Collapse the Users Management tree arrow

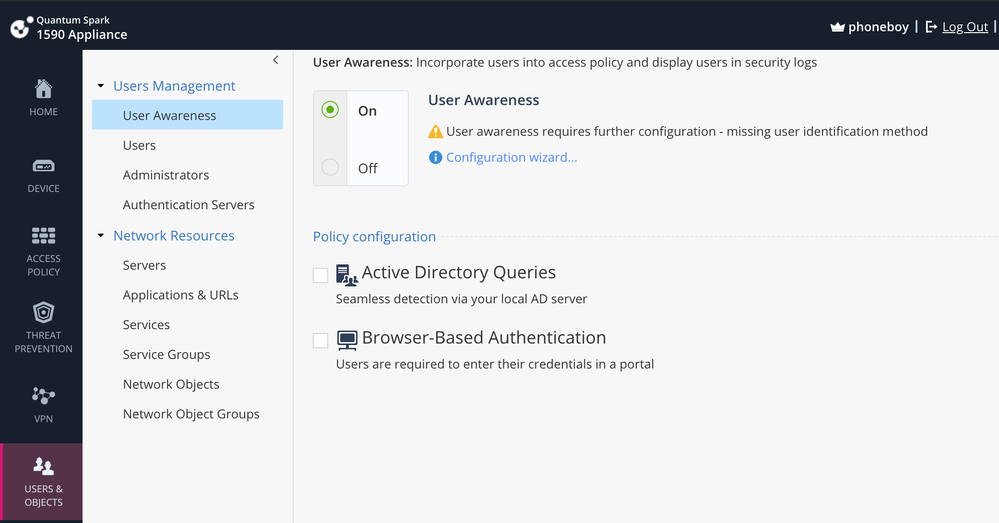click(x=101, y=85)
